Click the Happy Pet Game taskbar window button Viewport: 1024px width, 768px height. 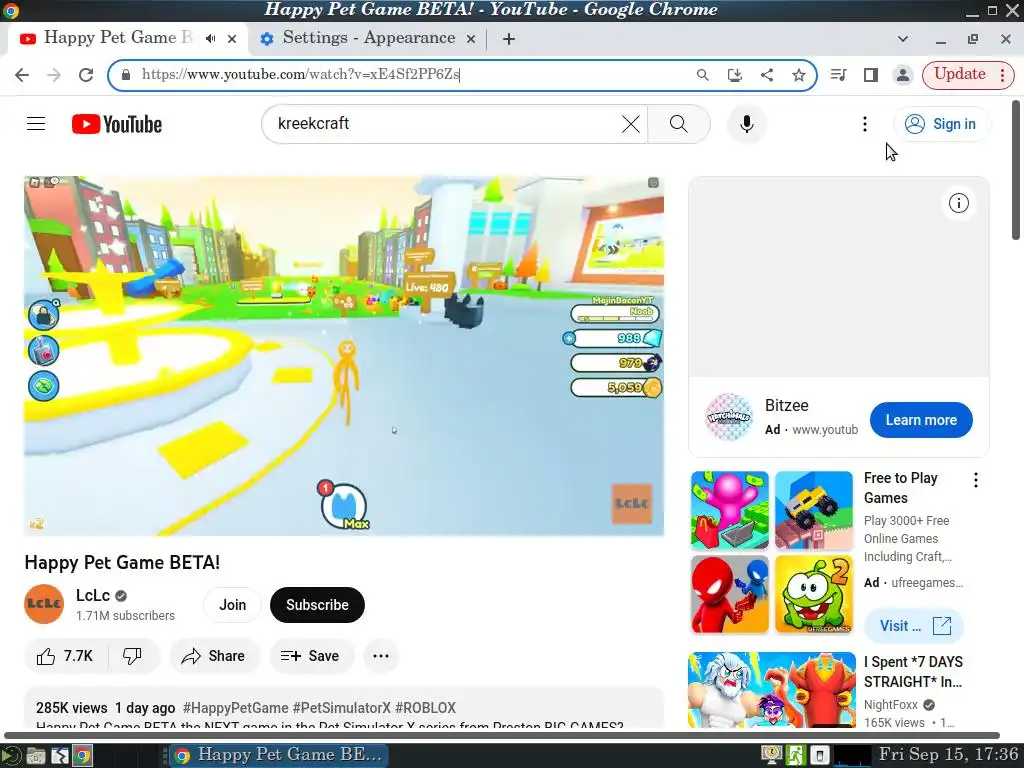click(x=280, y=756)
